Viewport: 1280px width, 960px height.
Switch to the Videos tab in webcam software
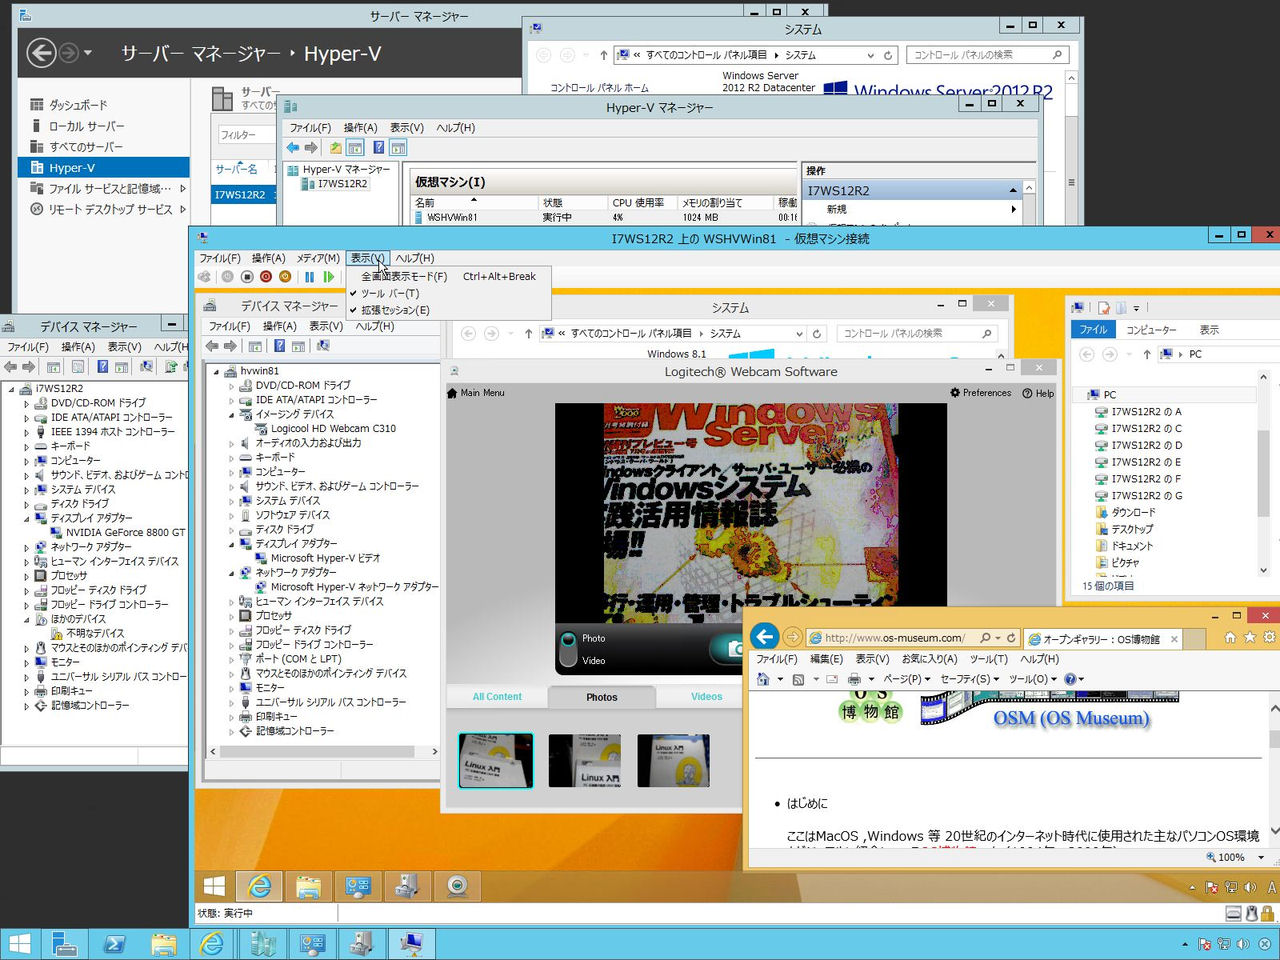point(706,697)
